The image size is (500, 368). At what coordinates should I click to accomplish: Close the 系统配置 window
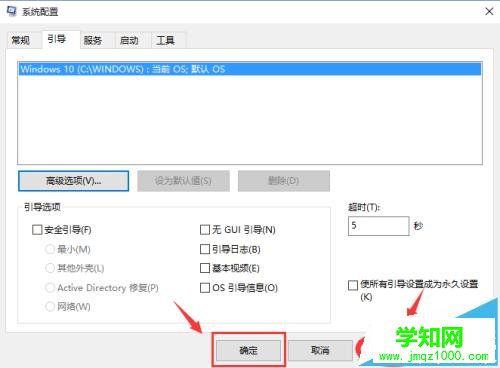coord(489,12)
